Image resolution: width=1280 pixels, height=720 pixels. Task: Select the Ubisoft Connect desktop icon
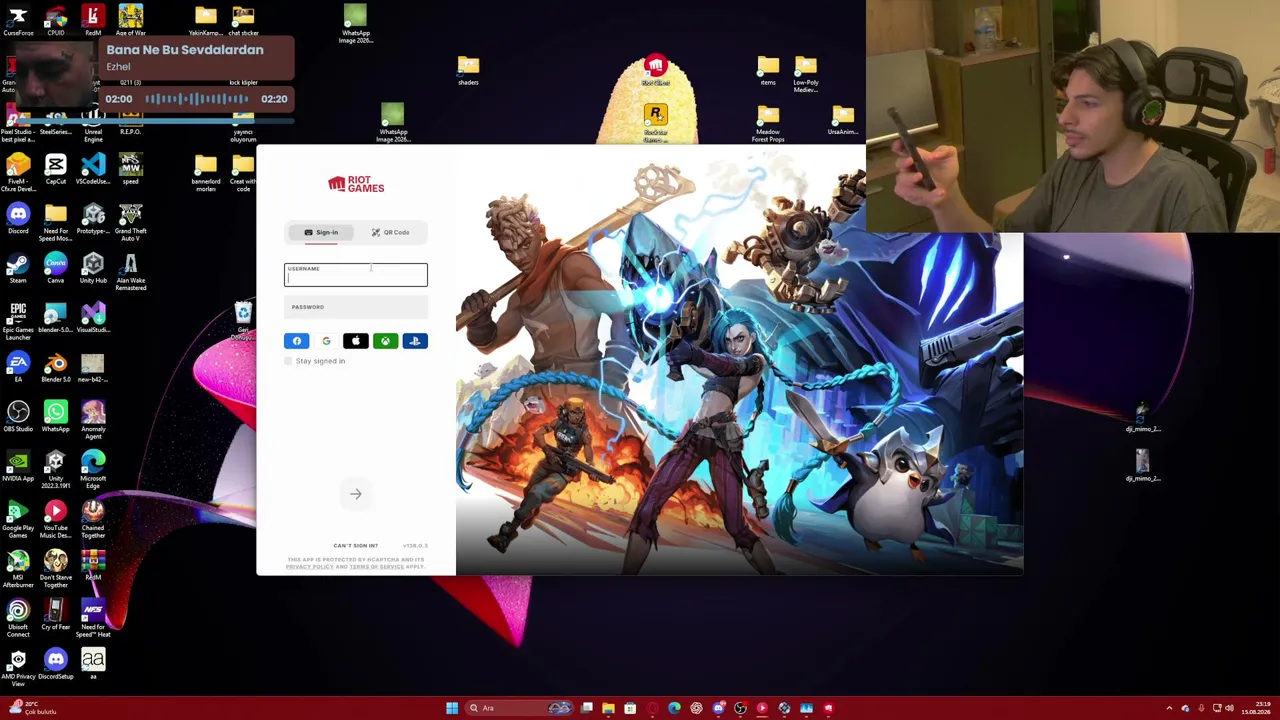click(x=18, y=618)
